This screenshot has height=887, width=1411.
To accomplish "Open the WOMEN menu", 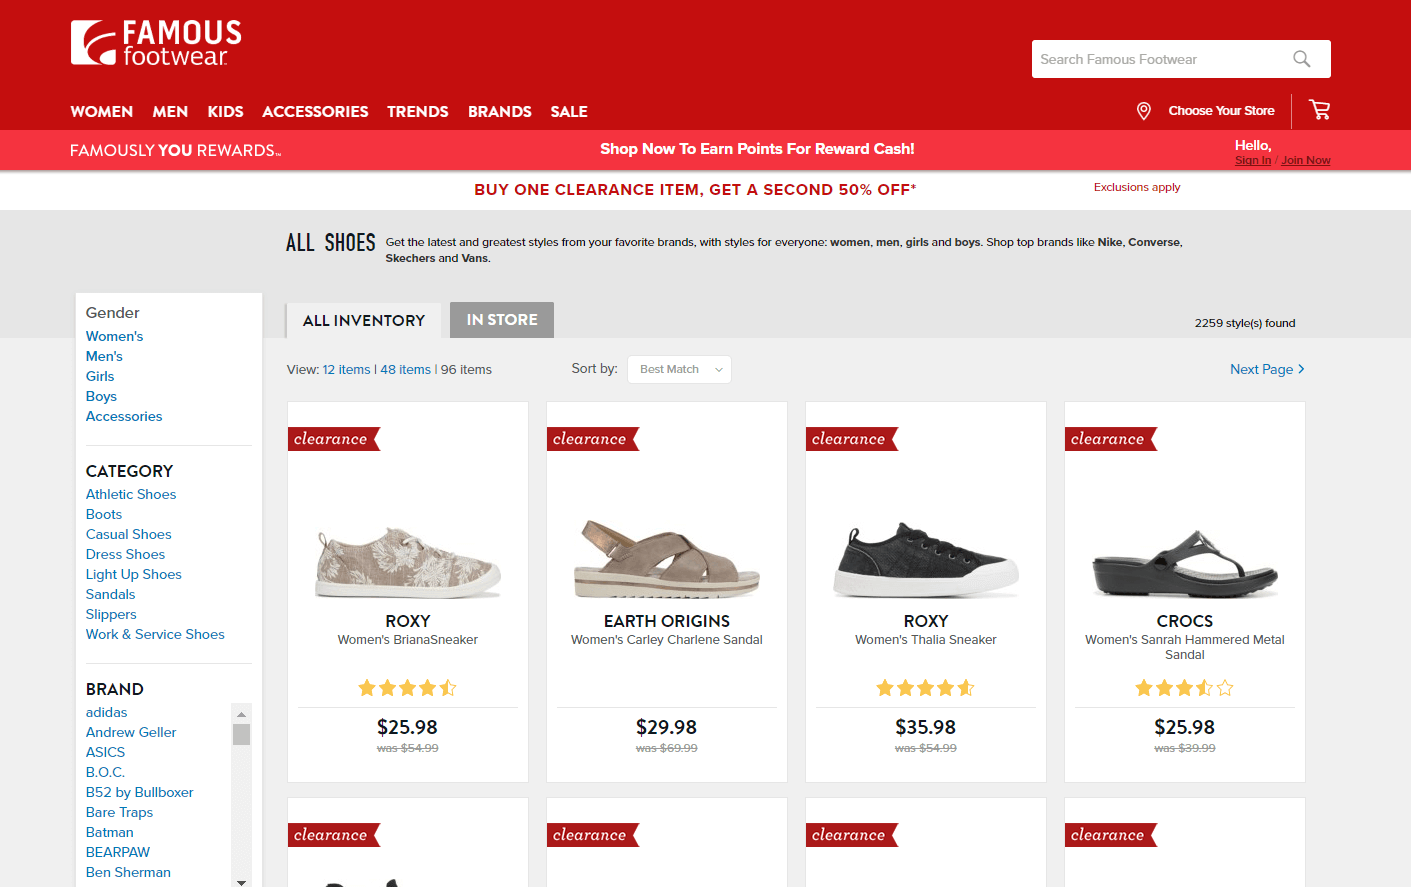I will (101, 112).
